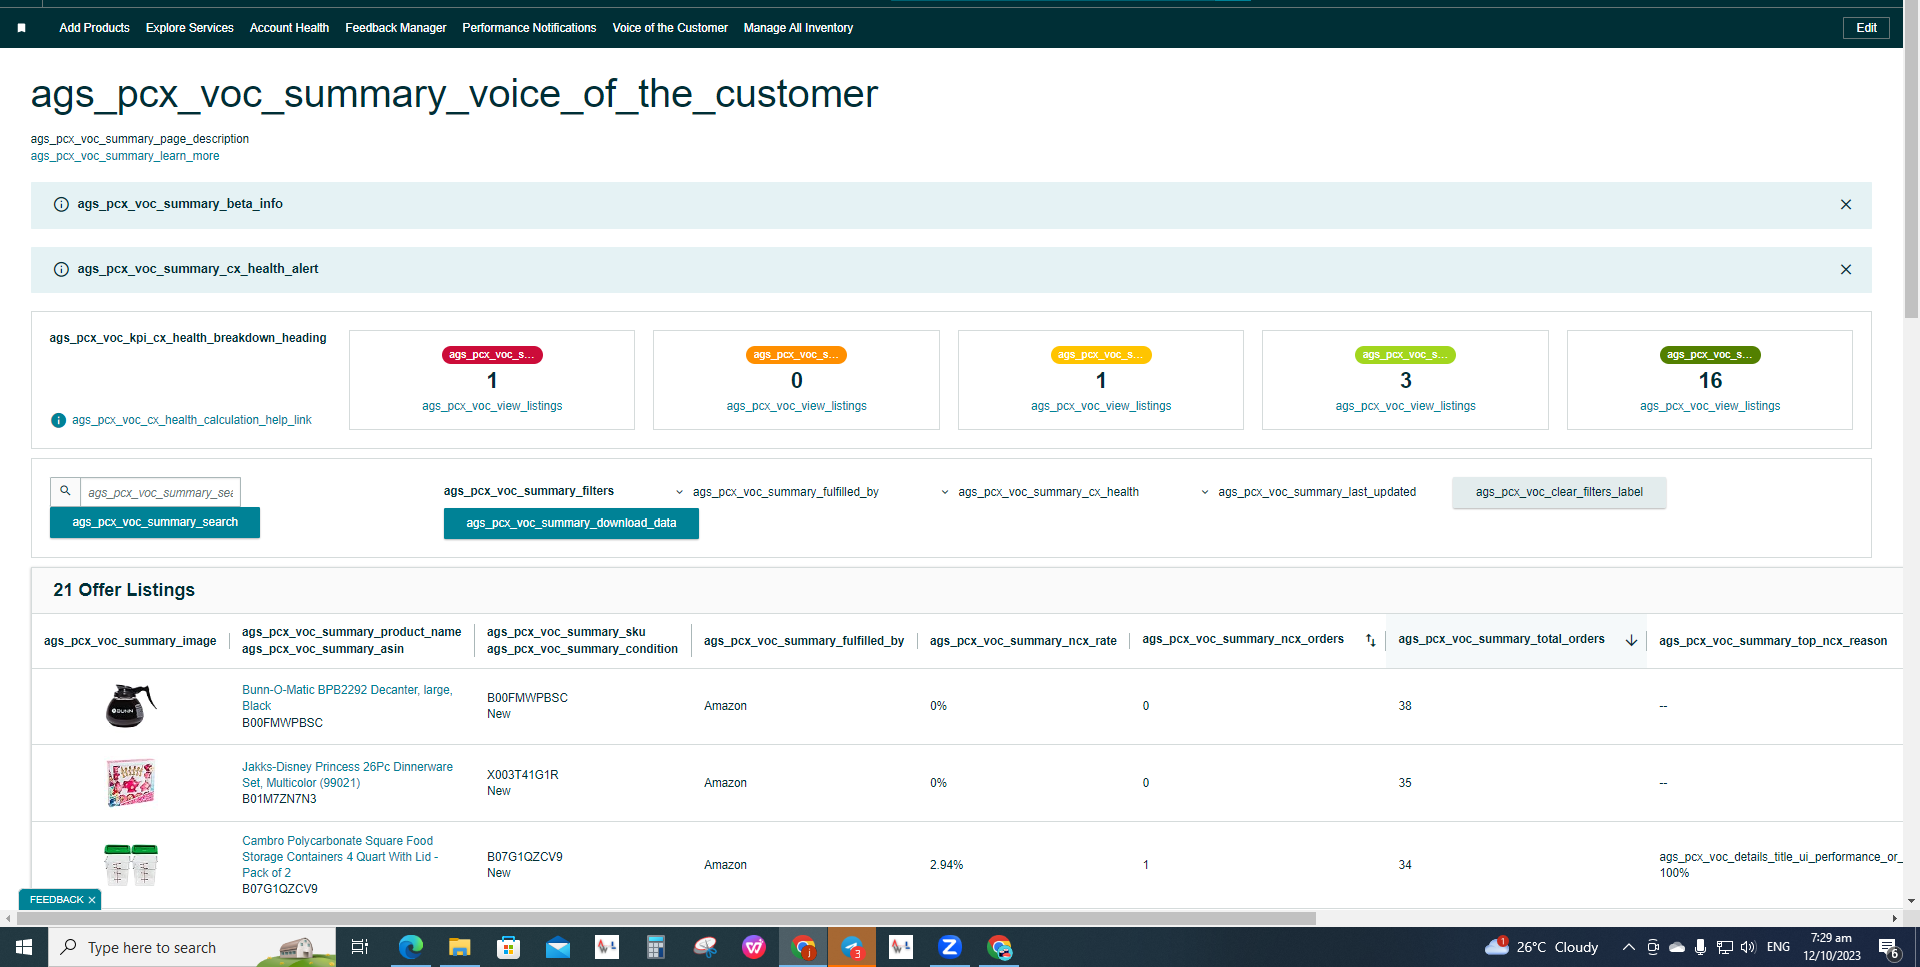This screenshot has width=1920, height=967.
Task: Click blue info icon beside cx_health_calculation_help_link
Action: point(58,420)
